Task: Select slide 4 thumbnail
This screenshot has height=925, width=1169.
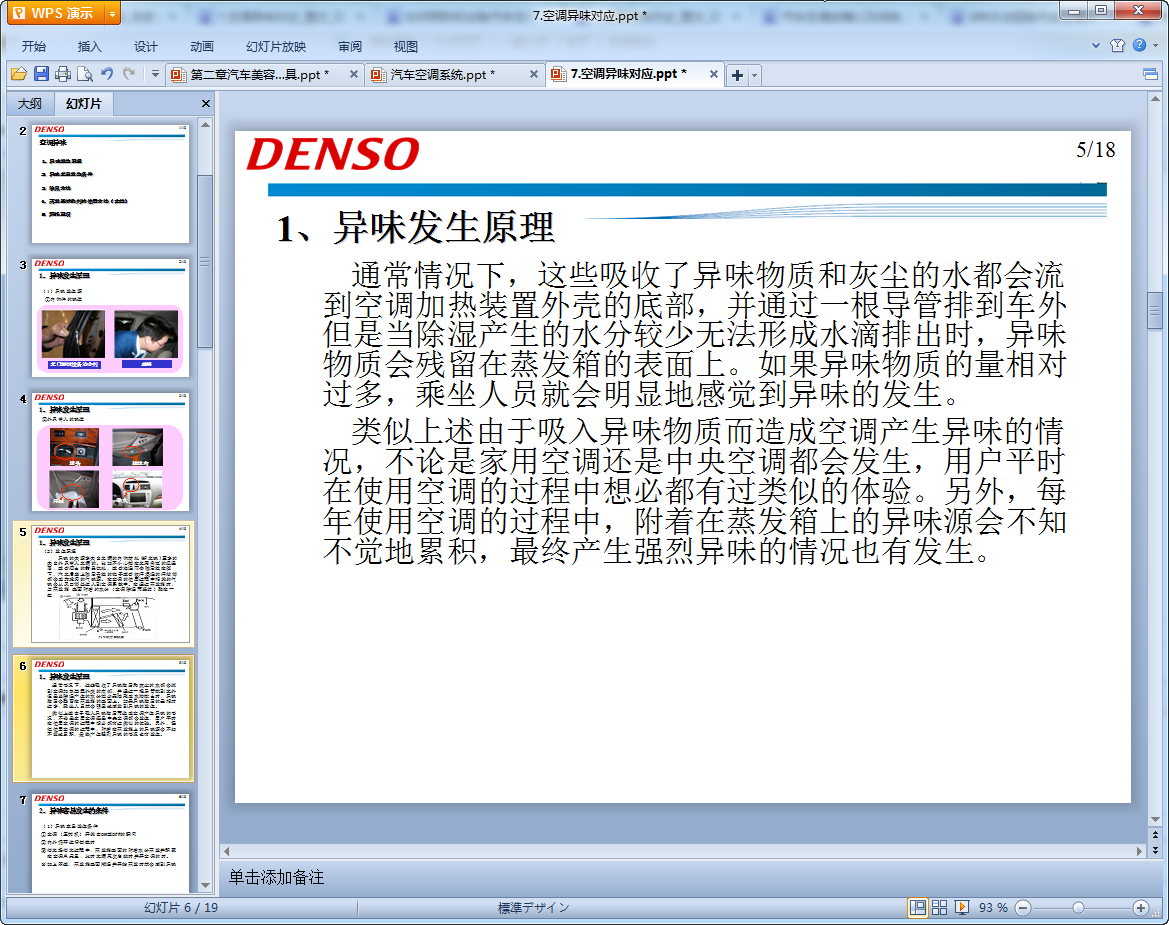Action: point(110,452)
